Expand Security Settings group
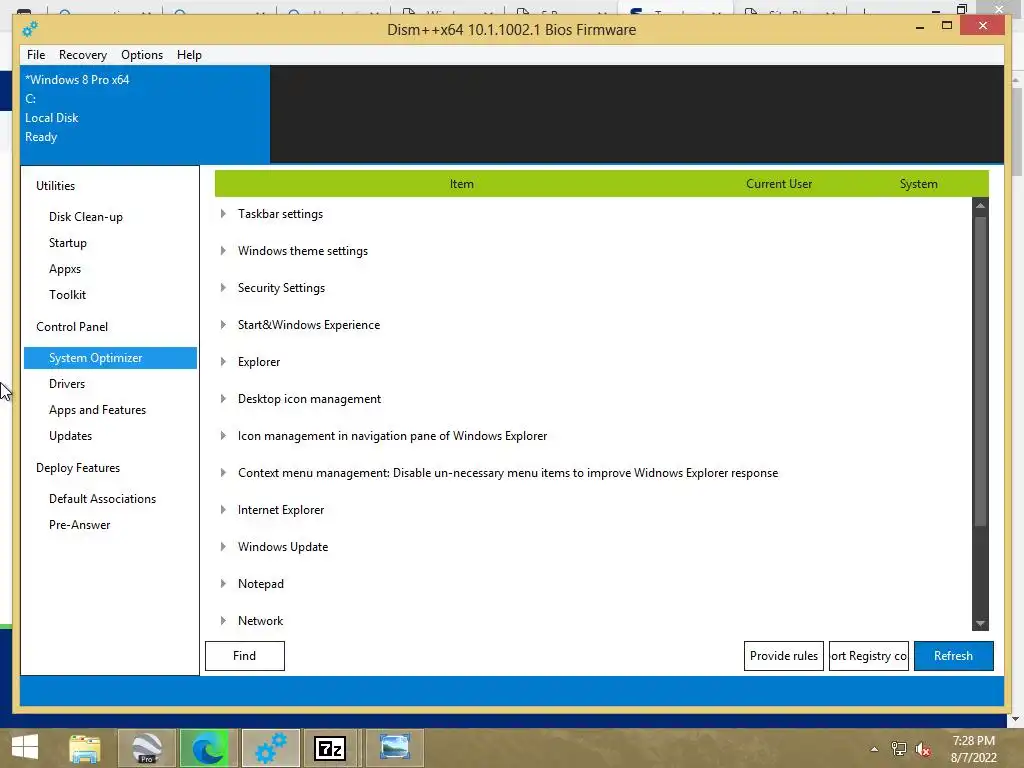 coord(223,287)
